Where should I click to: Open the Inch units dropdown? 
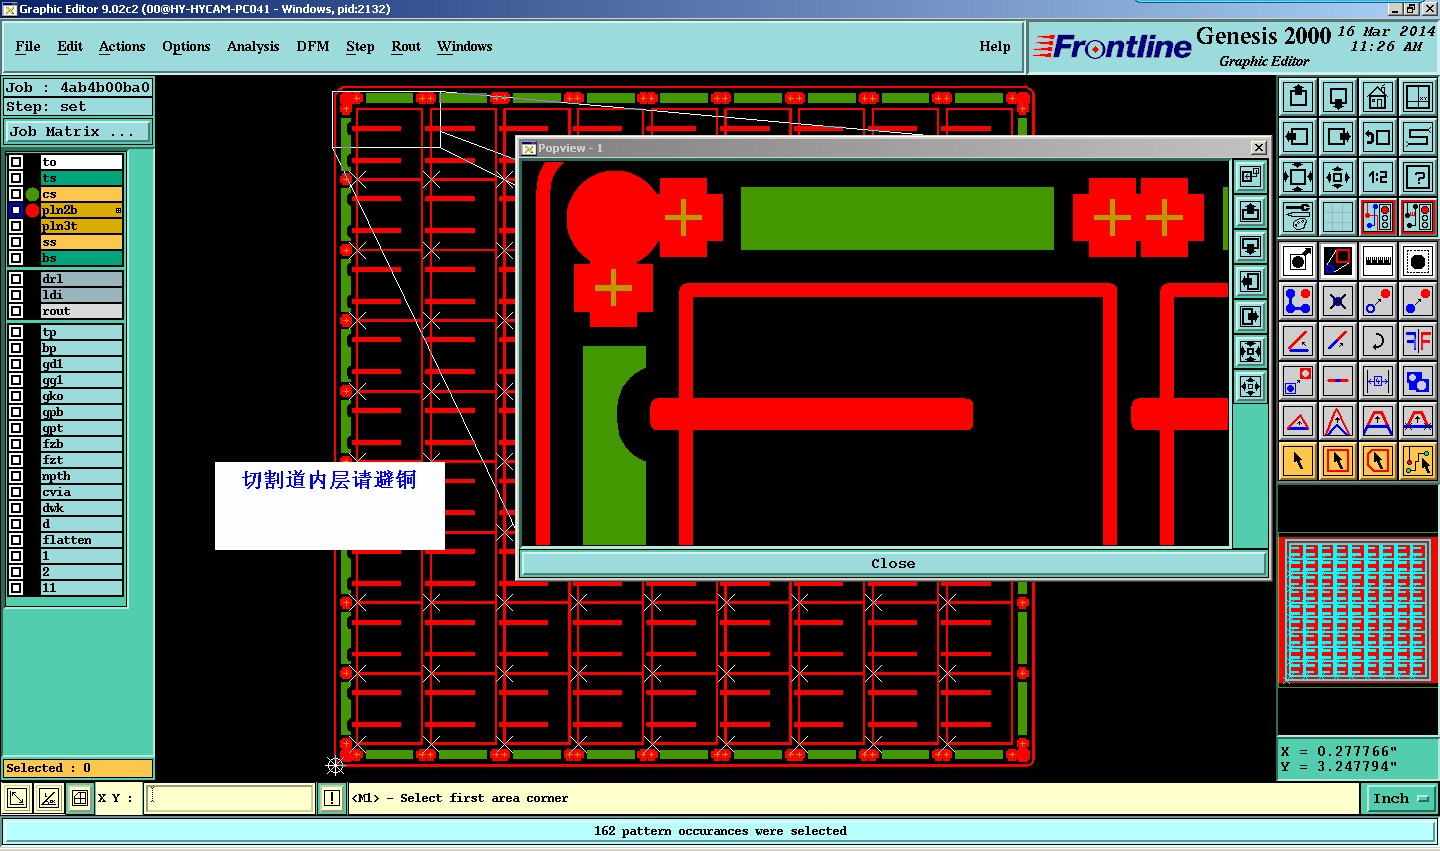pyautogui.click(x=1400, y=798)
